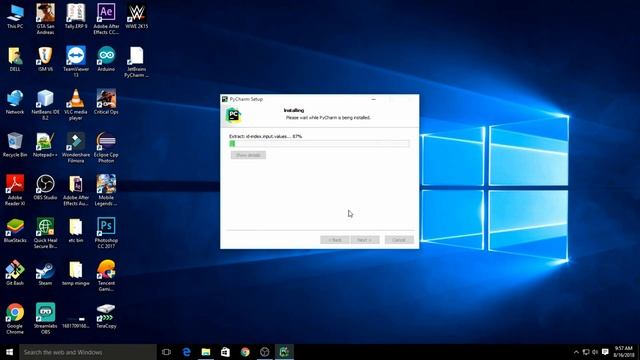The width and height of the screenshot is (640, 360).
Task: Click the Next button in setup
Action: tap(364, 240)
